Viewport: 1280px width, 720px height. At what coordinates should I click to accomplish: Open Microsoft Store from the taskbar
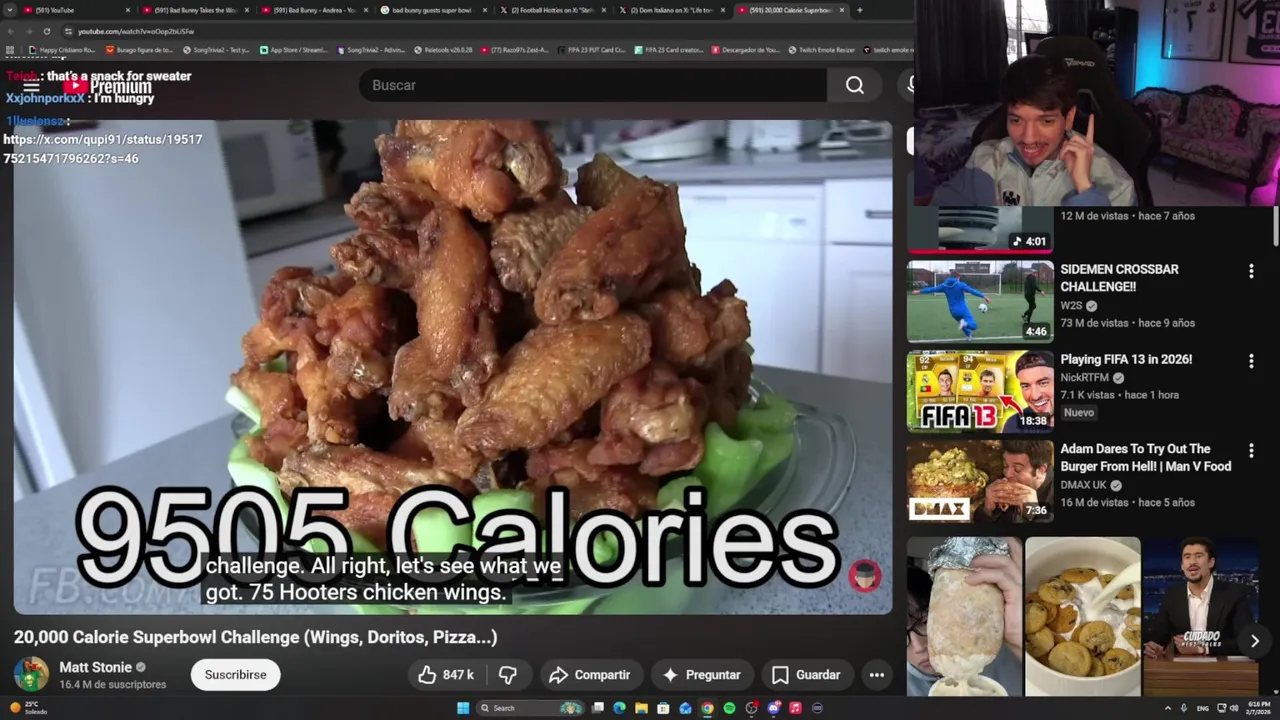663,708
